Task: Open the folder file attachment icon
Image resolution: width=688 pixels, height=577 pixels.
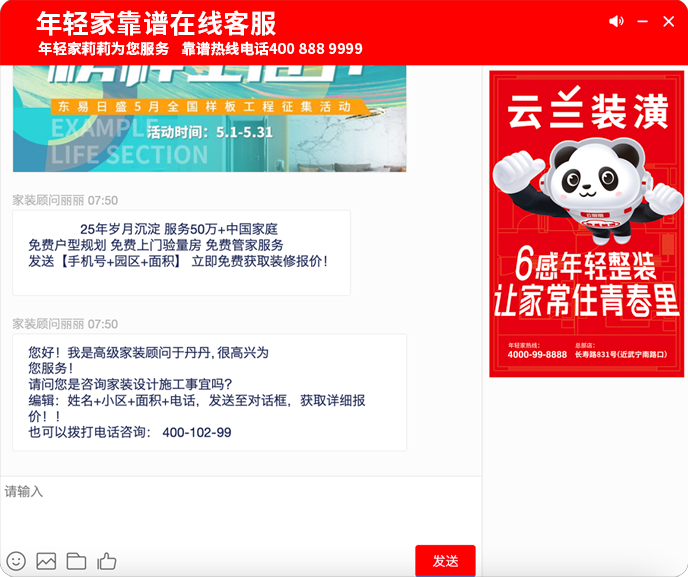Action: pyautogui.click(x=76, y=561)
